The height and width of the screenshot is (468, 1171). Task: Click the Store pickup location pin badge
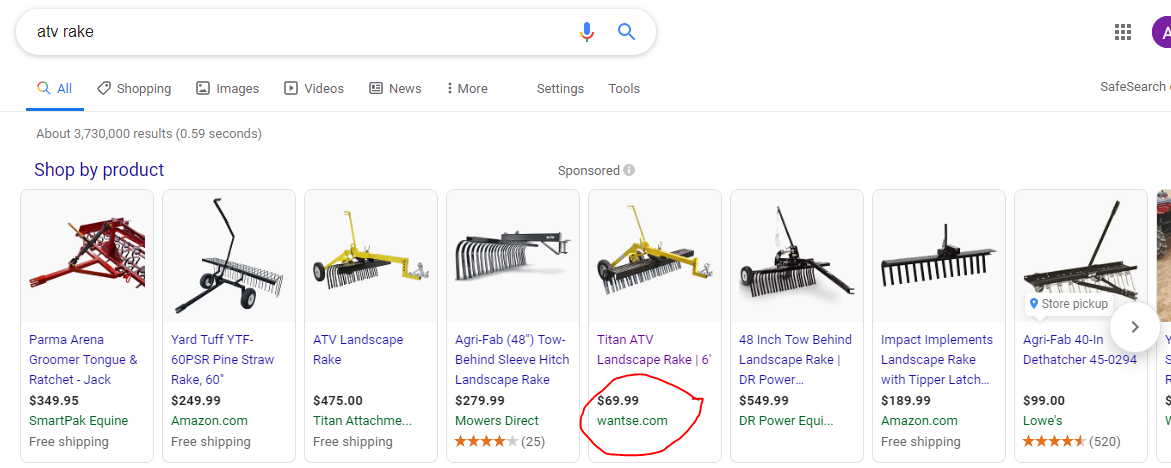pos(1068,304)
